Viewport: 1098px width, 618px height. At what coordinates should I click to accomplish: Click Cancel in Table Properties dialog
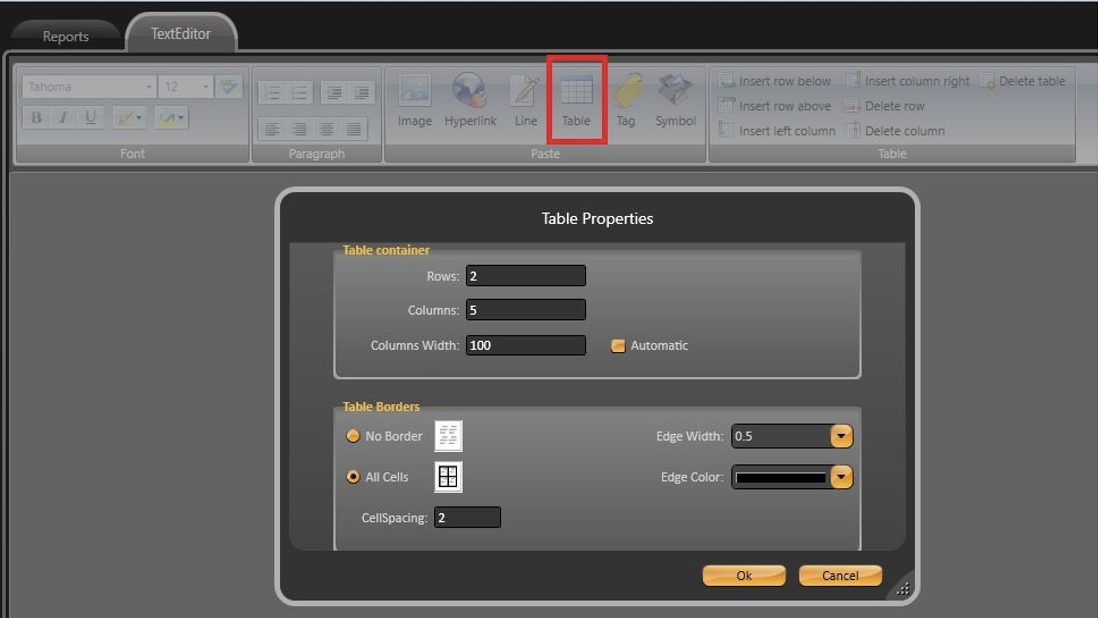(x=840, y=575)
